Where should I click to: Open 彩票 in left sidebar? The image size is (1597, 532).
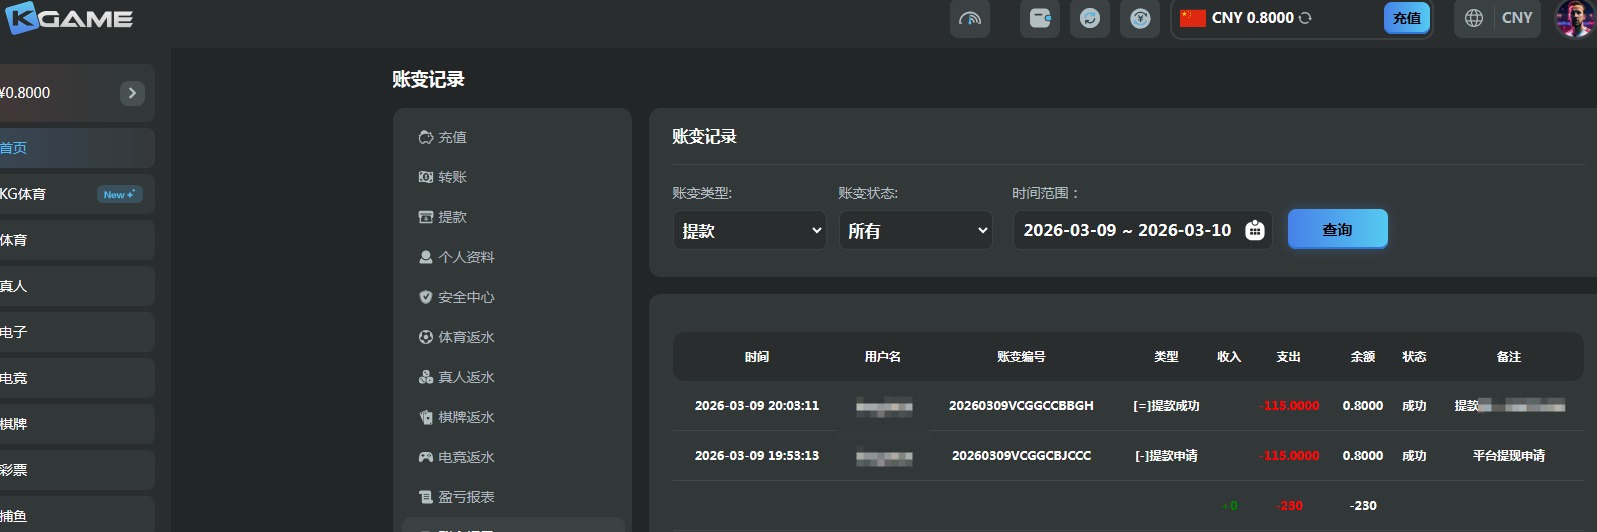[x=77, y=470]
